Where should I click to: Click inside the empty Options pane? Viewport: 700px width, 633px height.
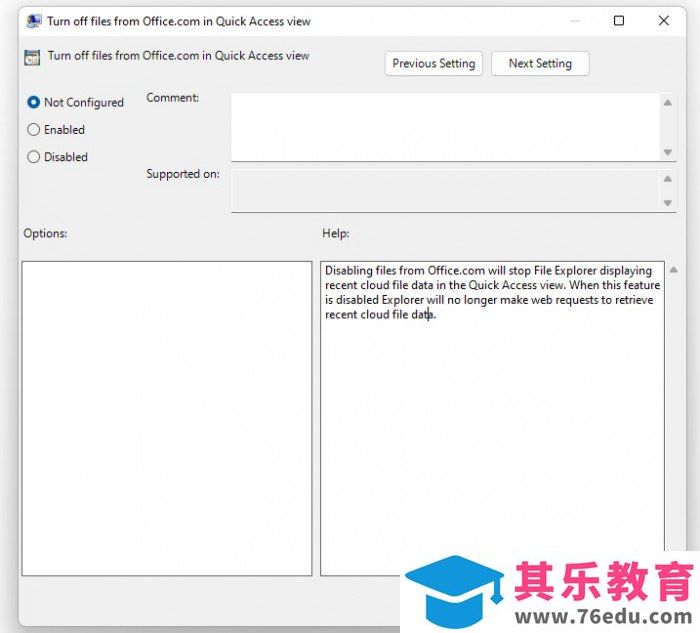click(167, 418)
